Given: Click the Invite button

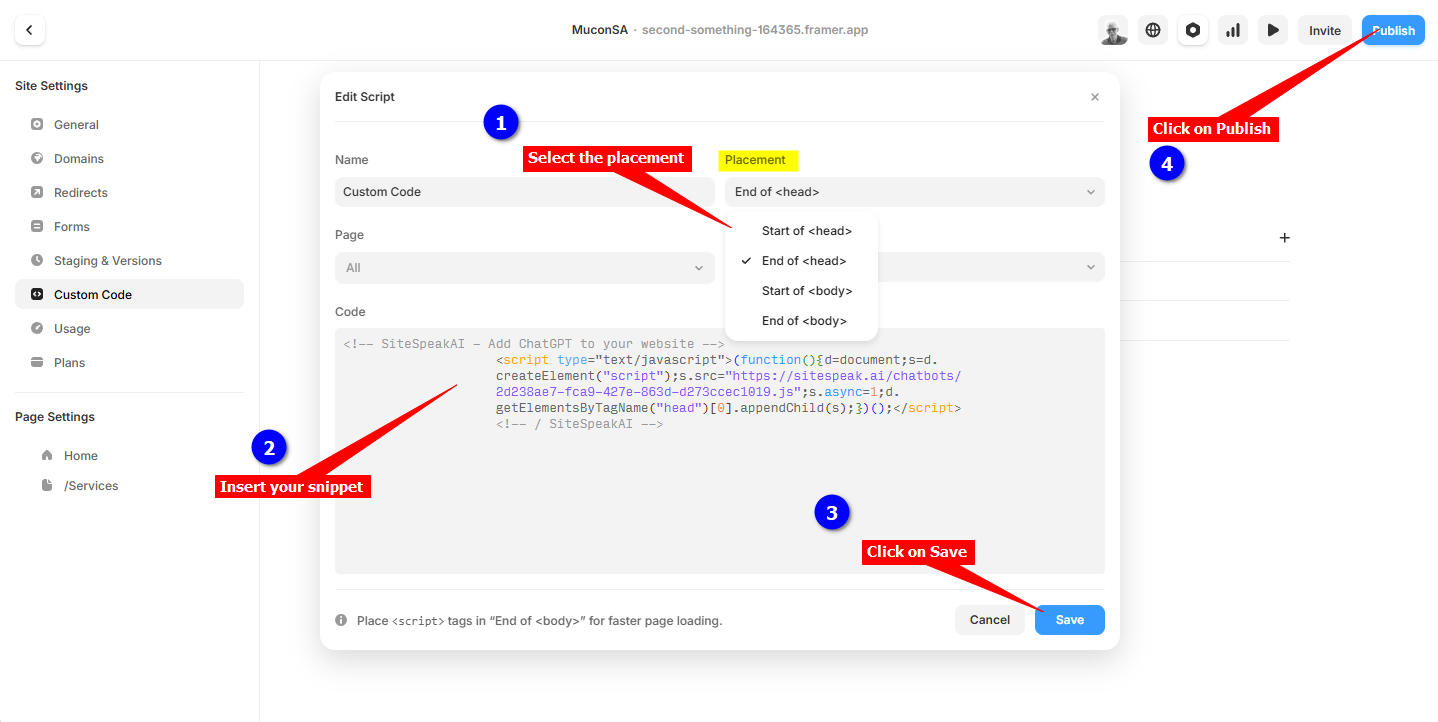Looking at the screenshot, I should coord(1325,30).
